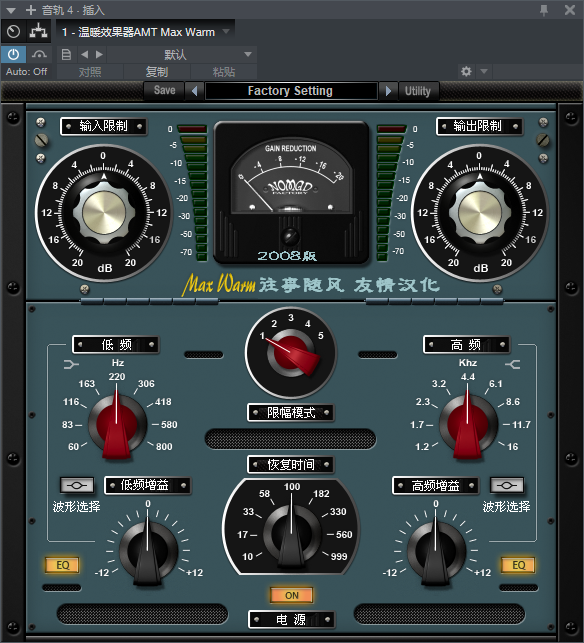Click the 低频增益 label plate
584x643 pixels.
click(x=148, y=486)
